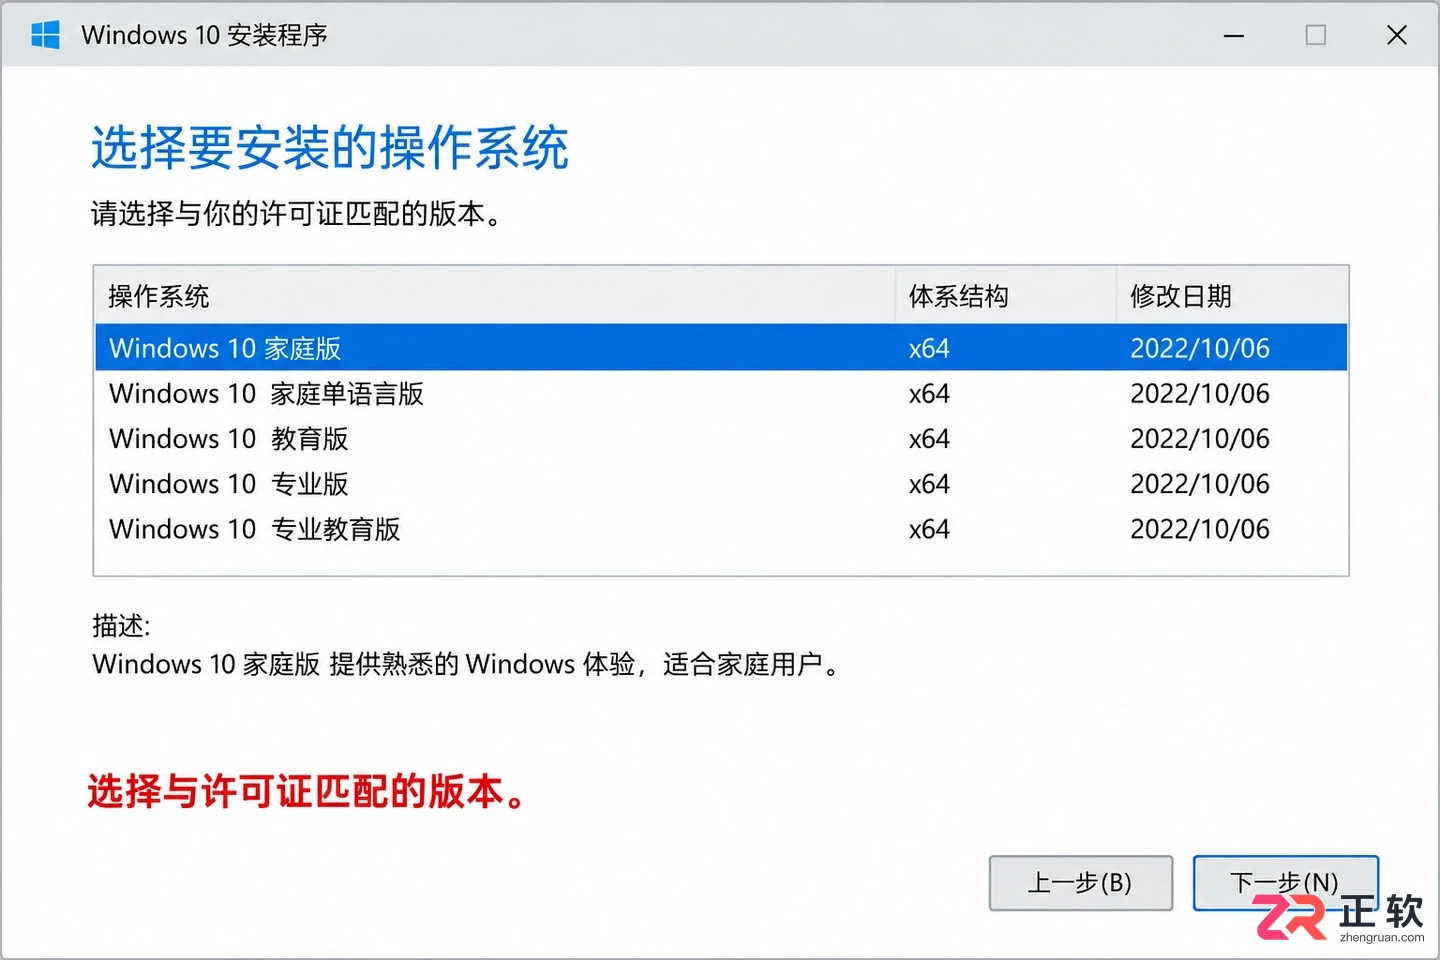Go back with 上一步(B) button

(1081, 883)
